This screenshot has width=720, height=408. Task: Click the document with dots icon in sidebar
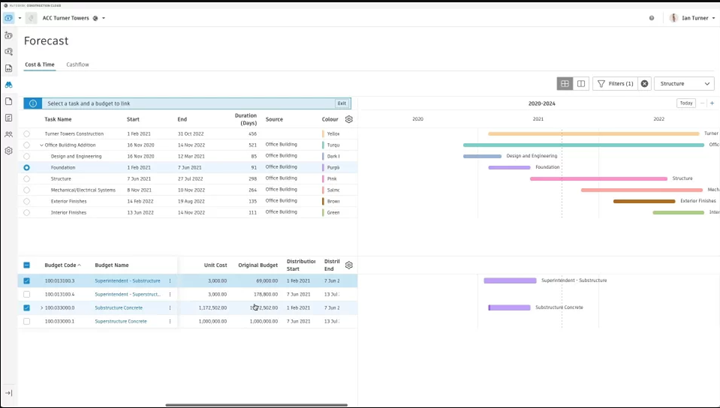(8, 68)
